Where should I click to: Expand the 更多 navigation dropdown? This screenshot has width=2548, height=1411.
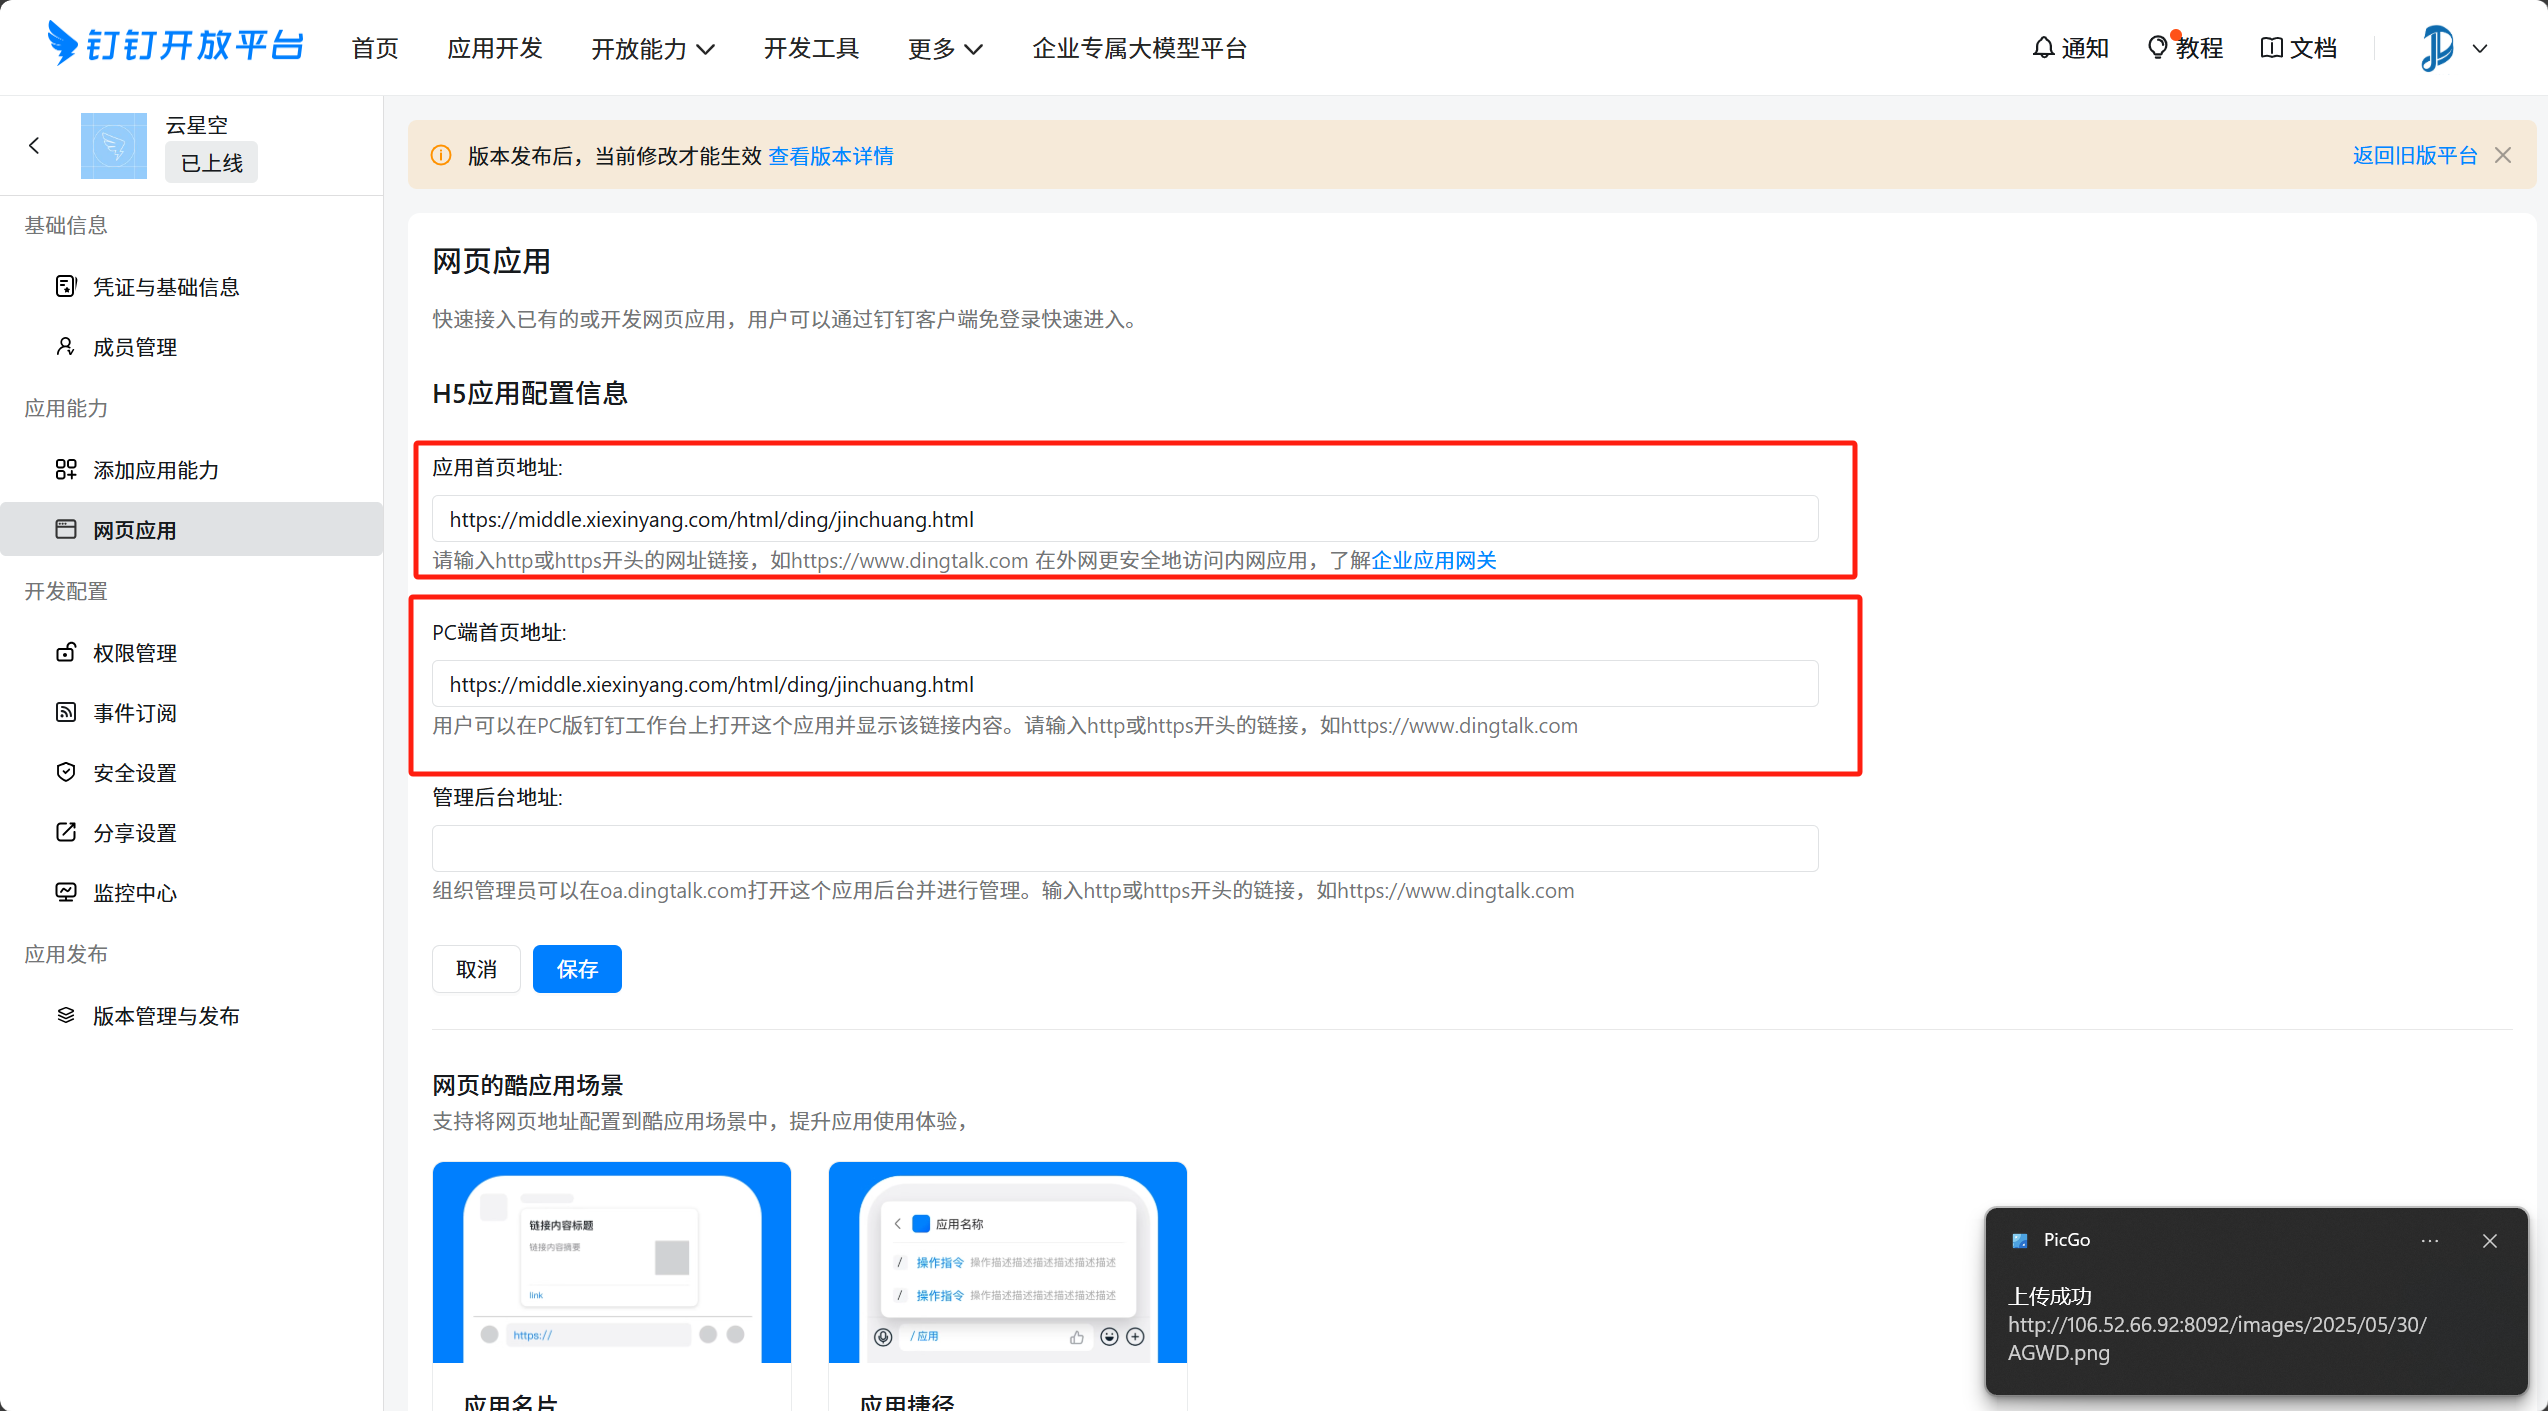944,48
